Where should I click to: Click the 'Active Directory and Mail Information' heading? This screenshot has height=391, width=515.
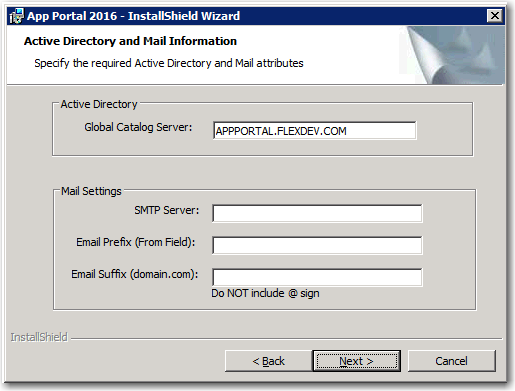(130, 41)
